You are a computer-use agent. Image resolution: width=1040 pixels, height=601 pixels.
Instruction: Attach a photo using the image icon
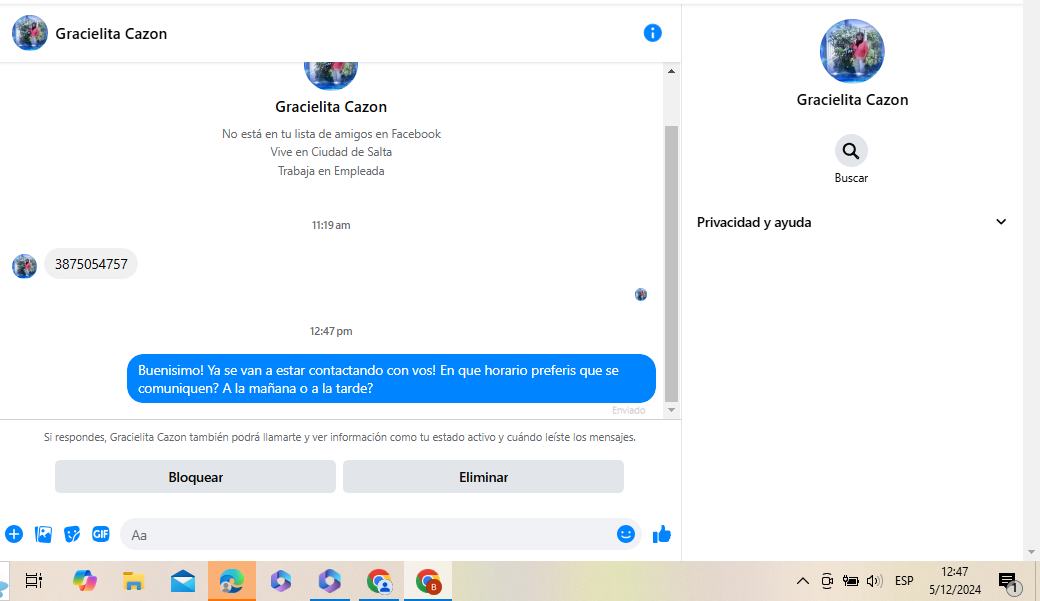(43, 534)
